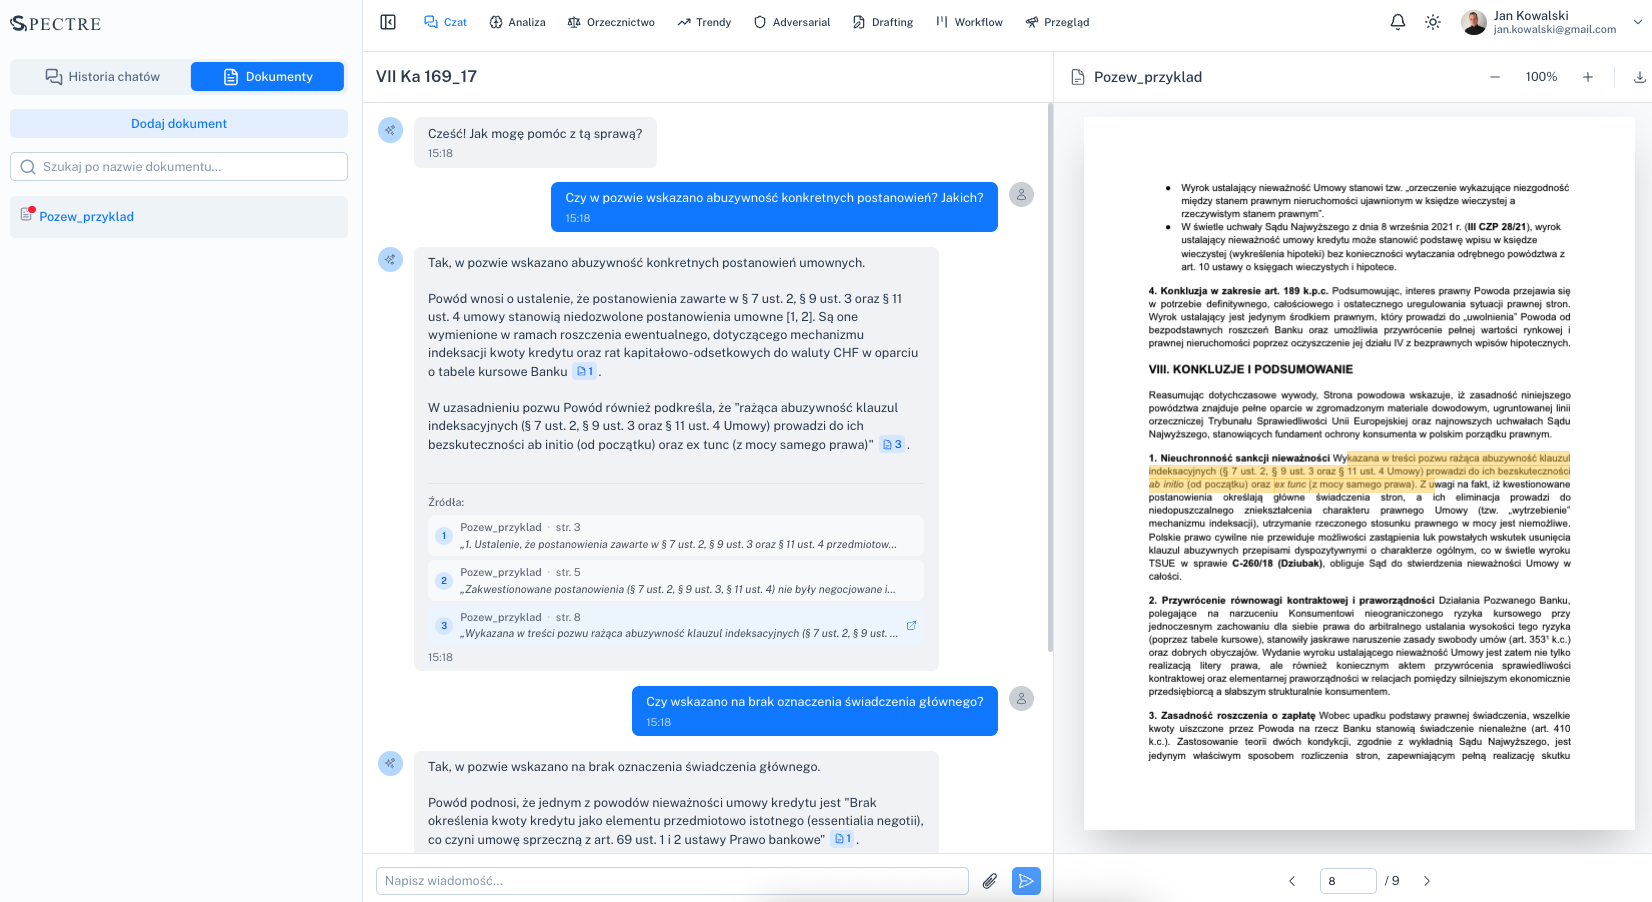
Task: Open the notifications bell
Action: tap(1397, 21)
